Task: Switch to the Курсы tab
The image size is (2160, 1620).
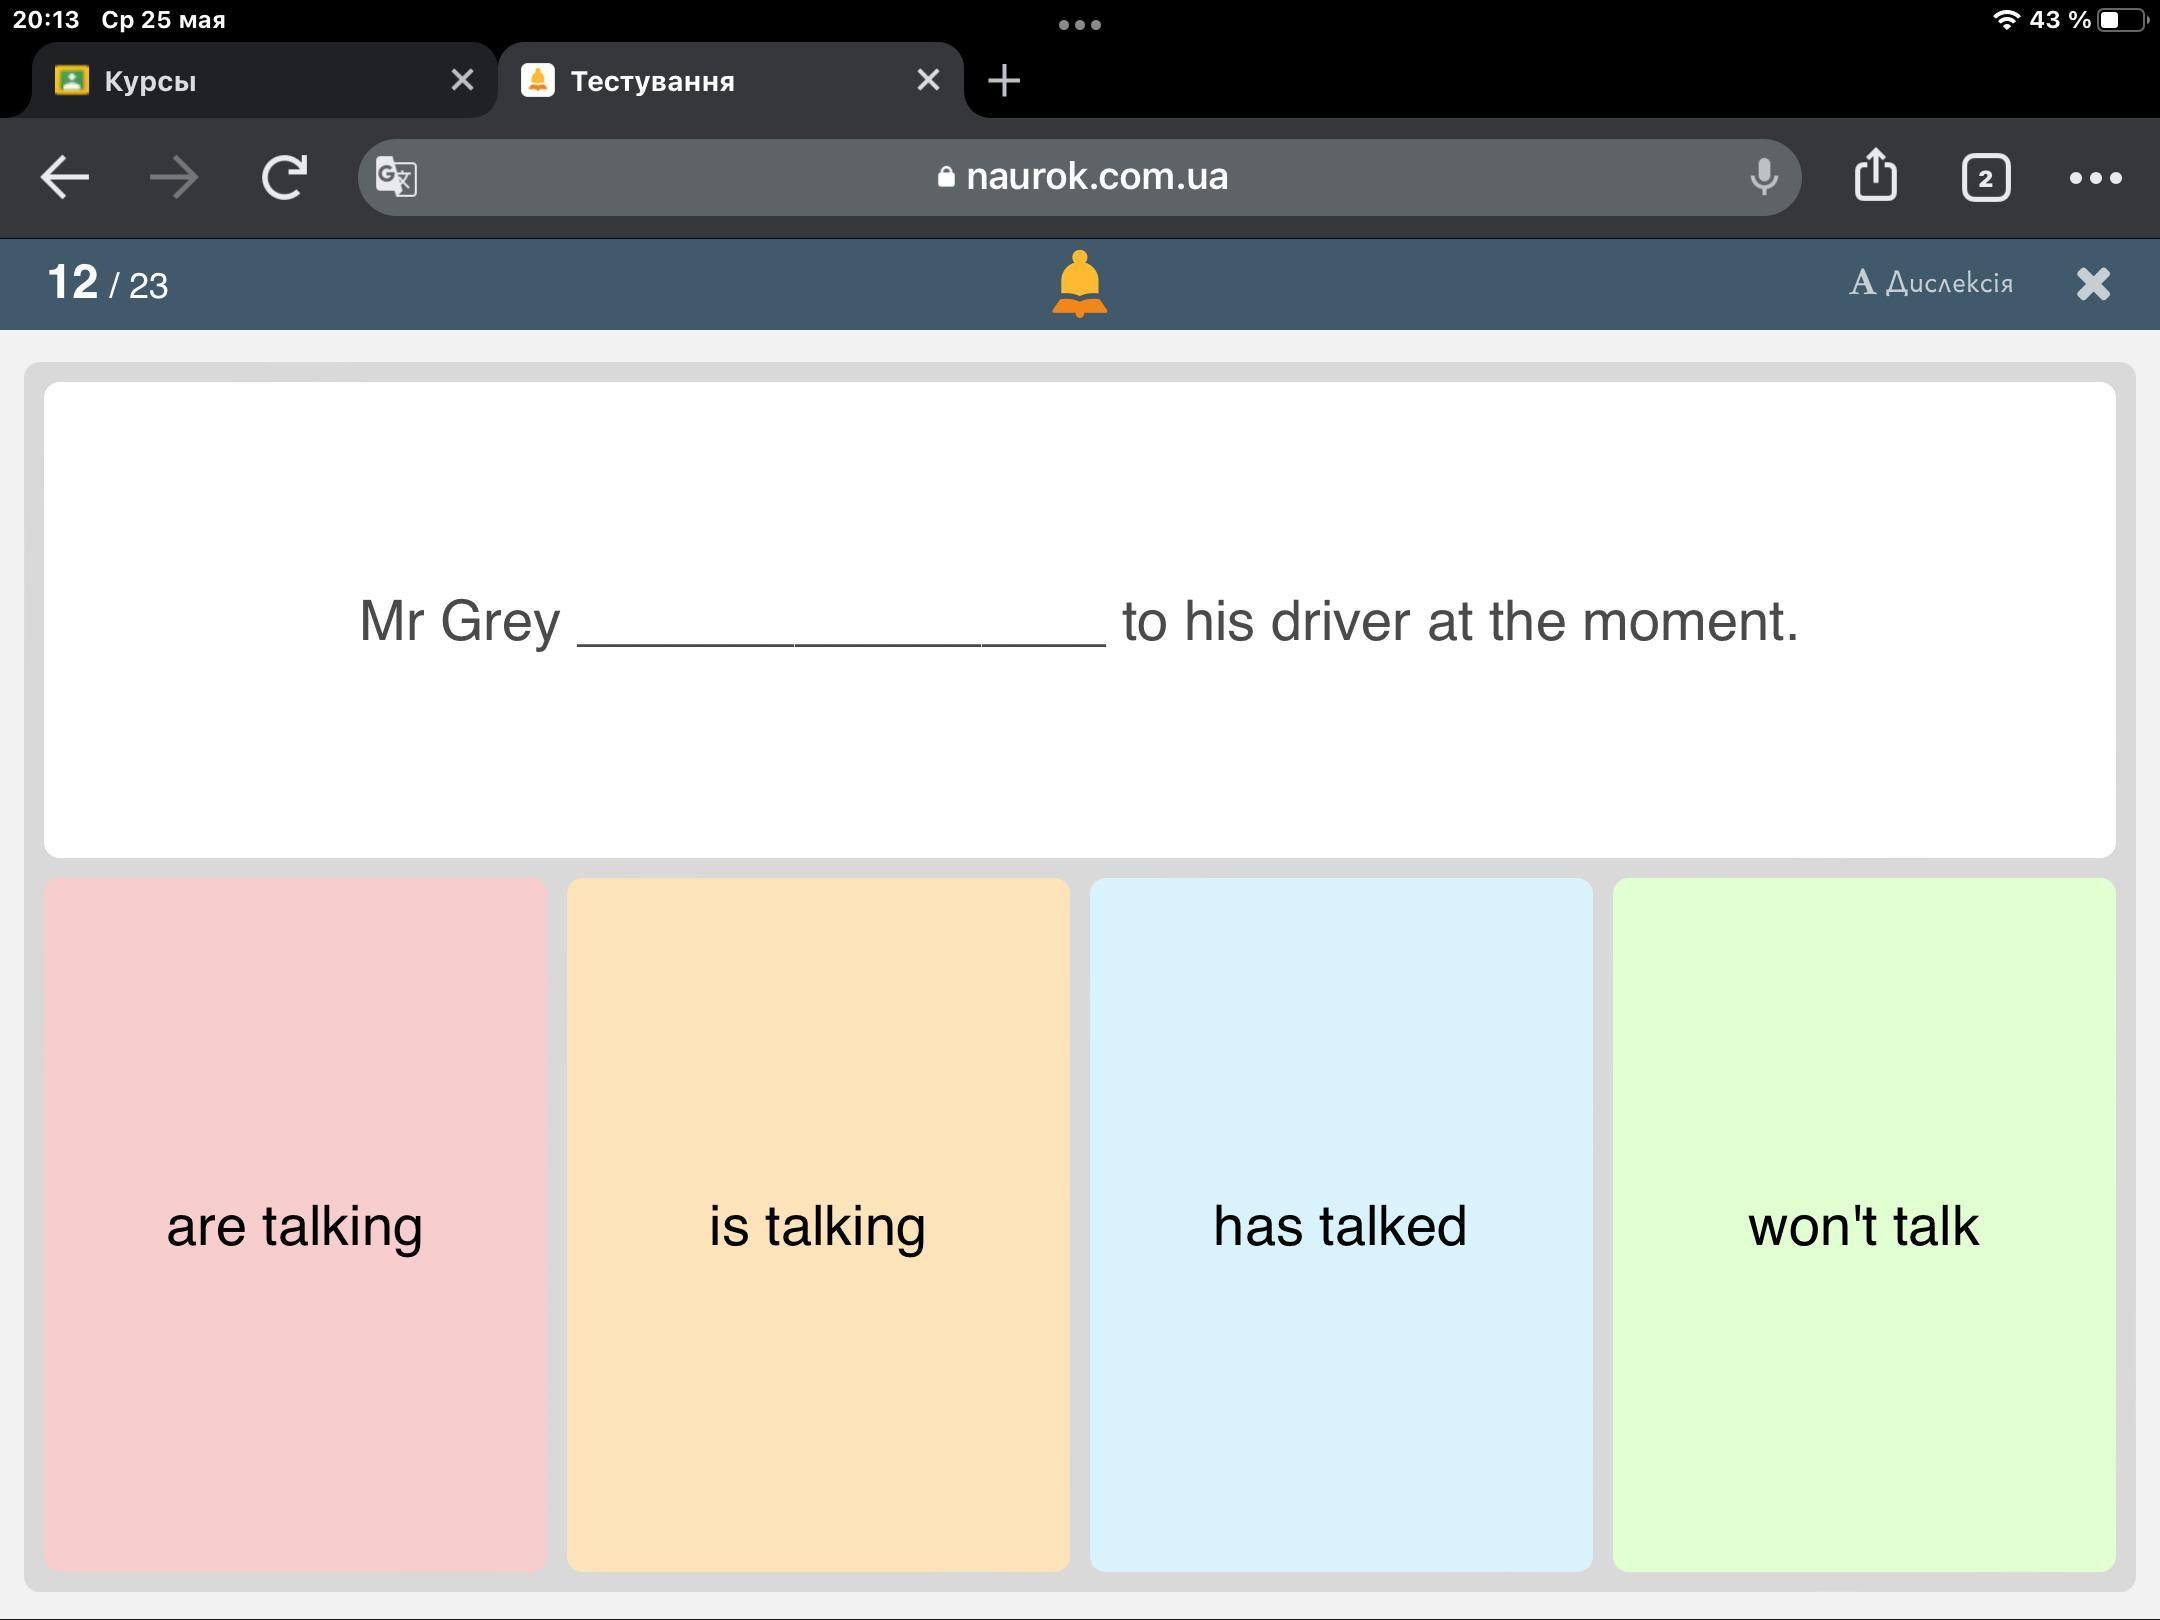Action: tap(240, 81)
